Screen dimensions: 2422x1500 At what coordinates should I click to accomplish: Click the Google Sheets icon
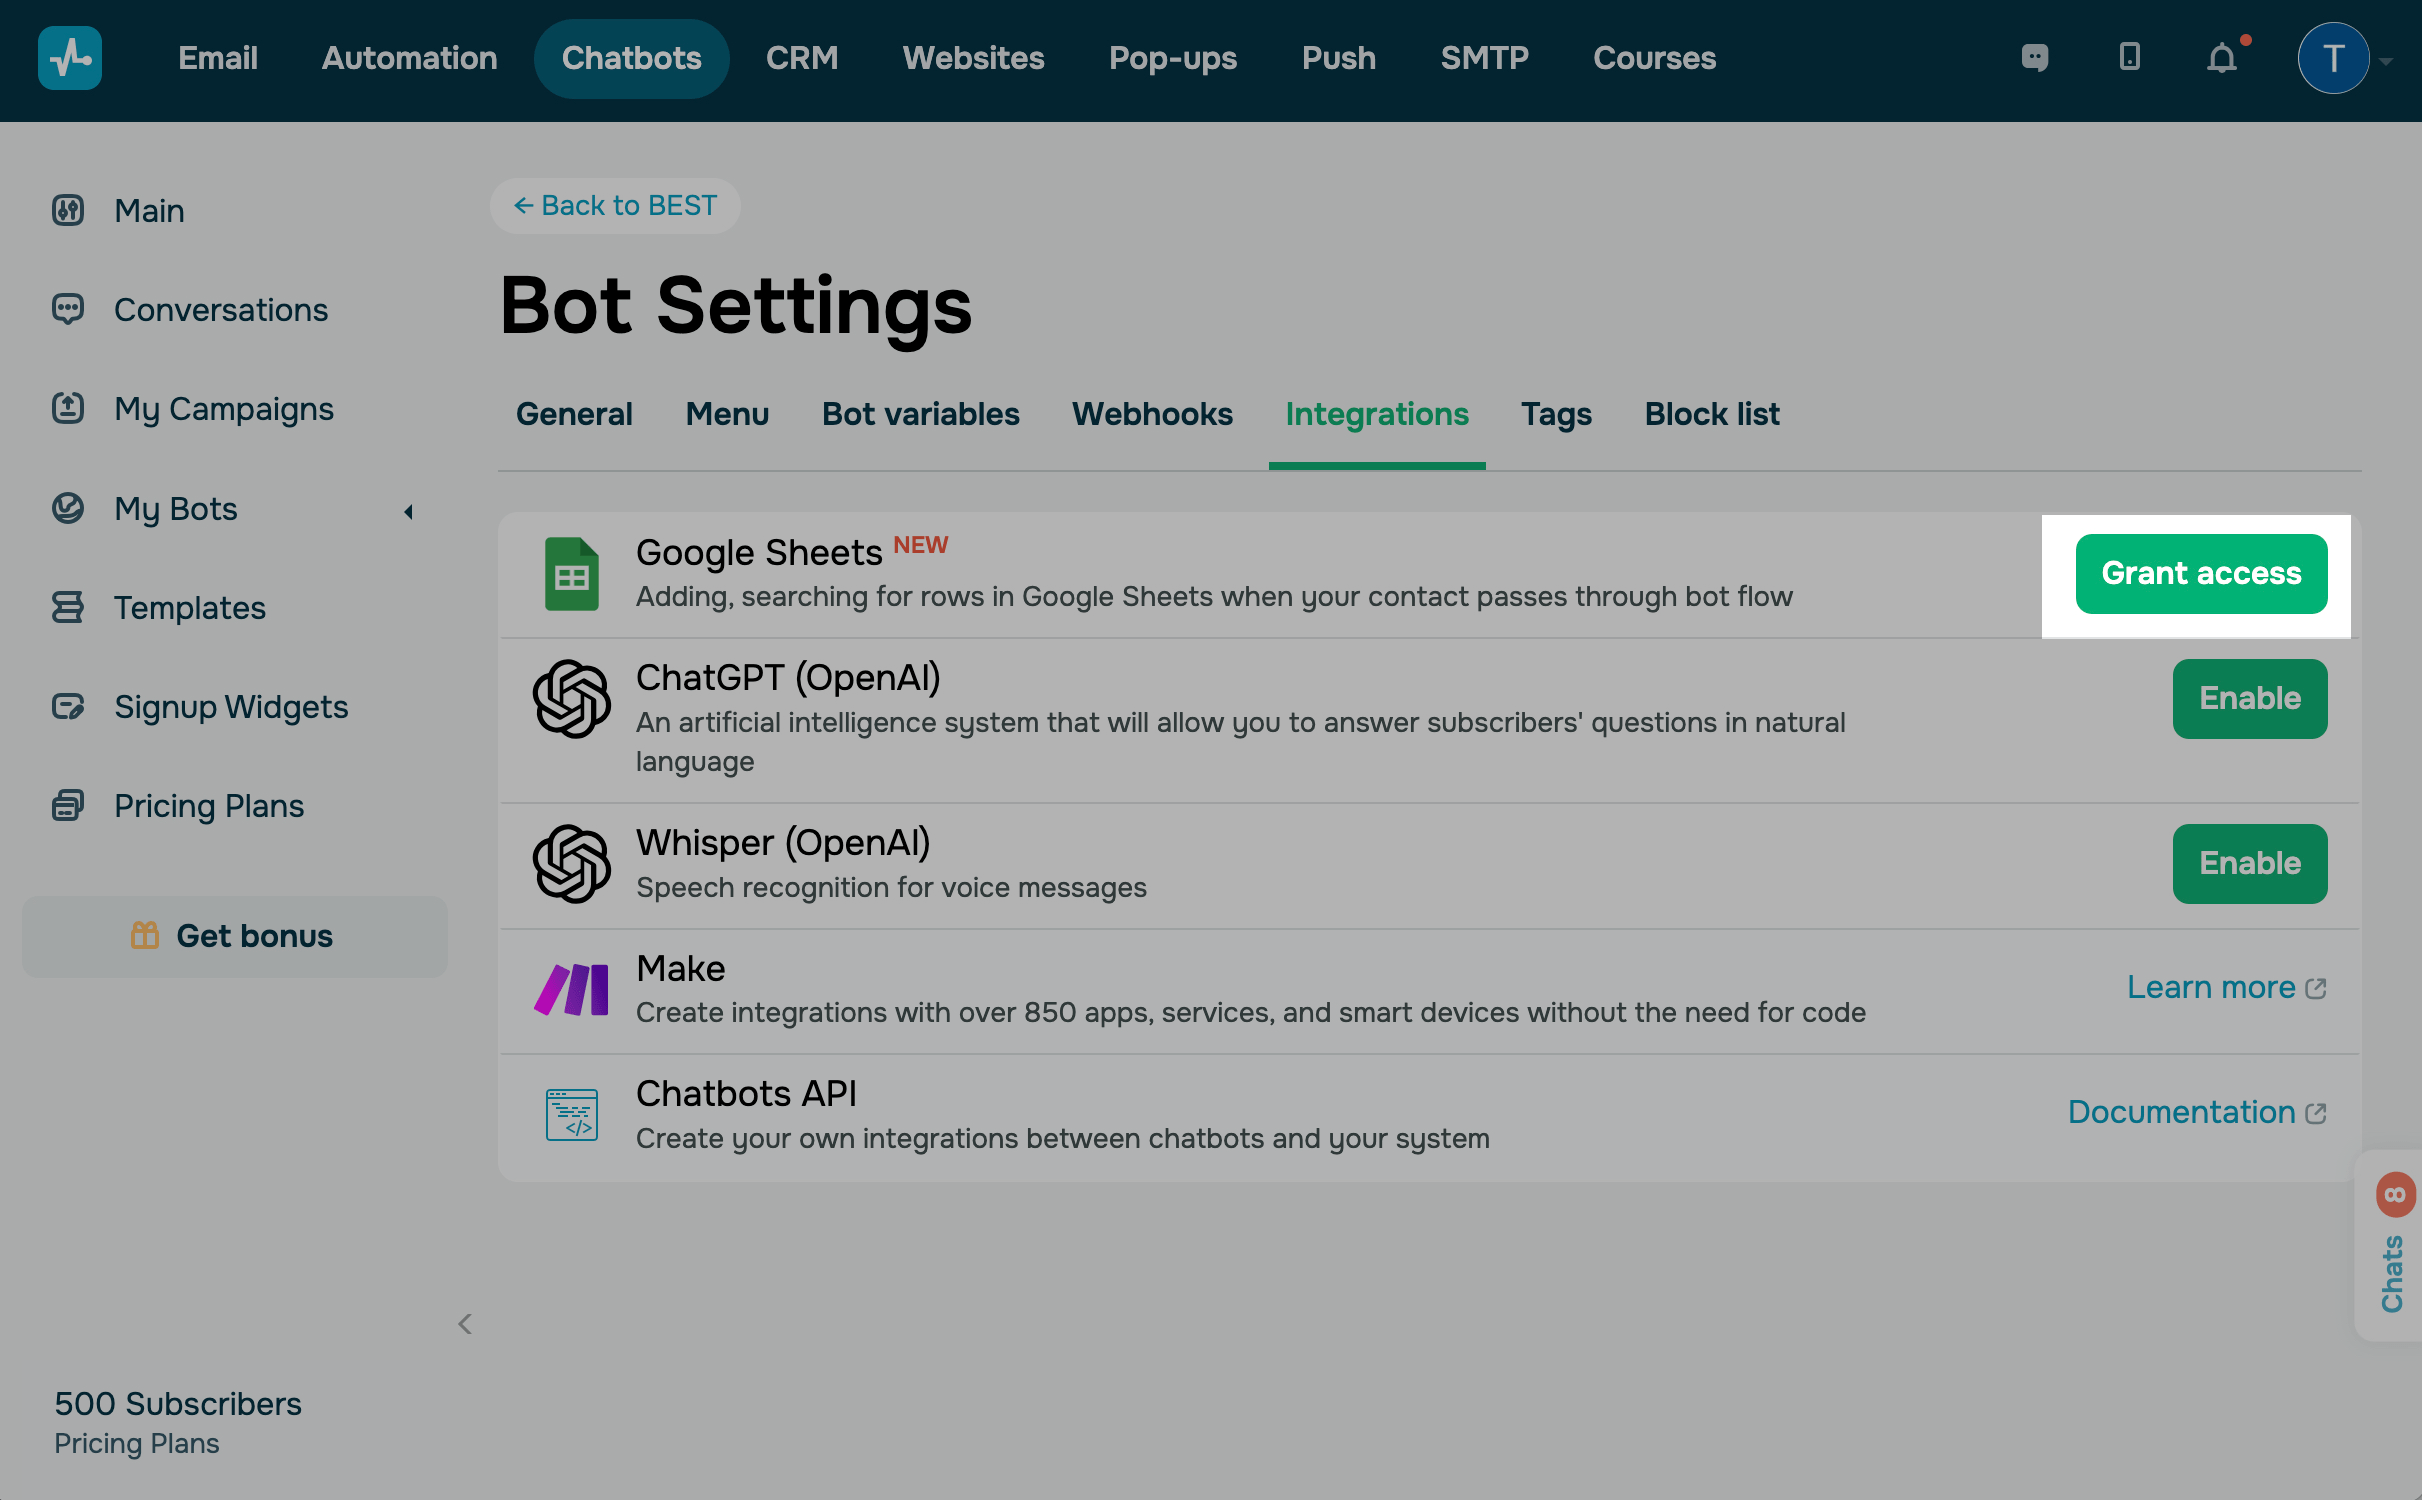(571, 574)
